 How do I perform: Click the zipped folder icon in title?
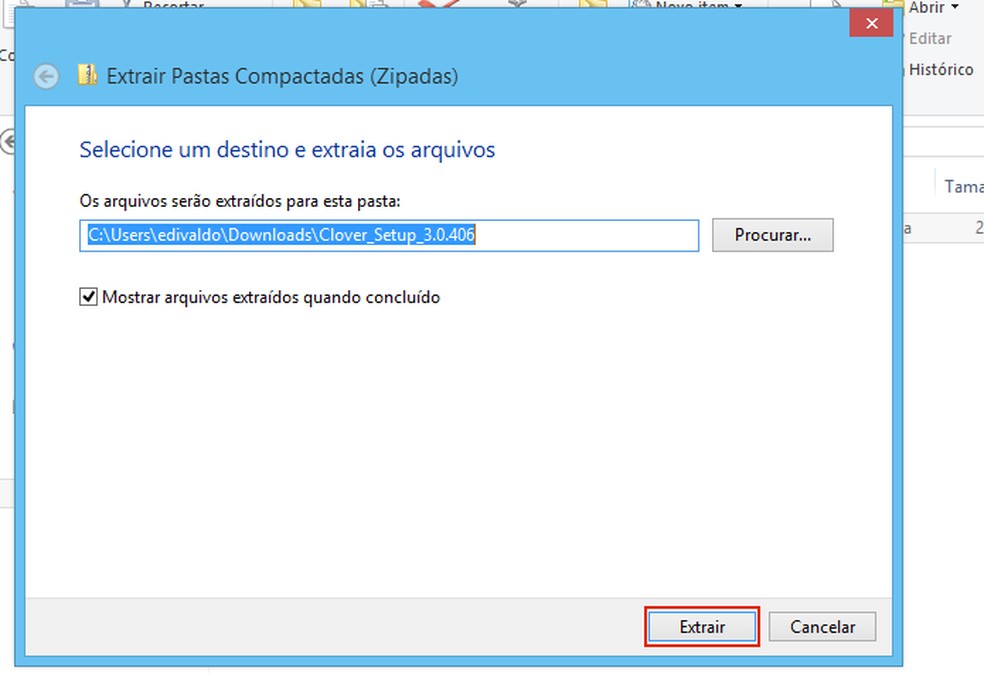coord(87,75)
